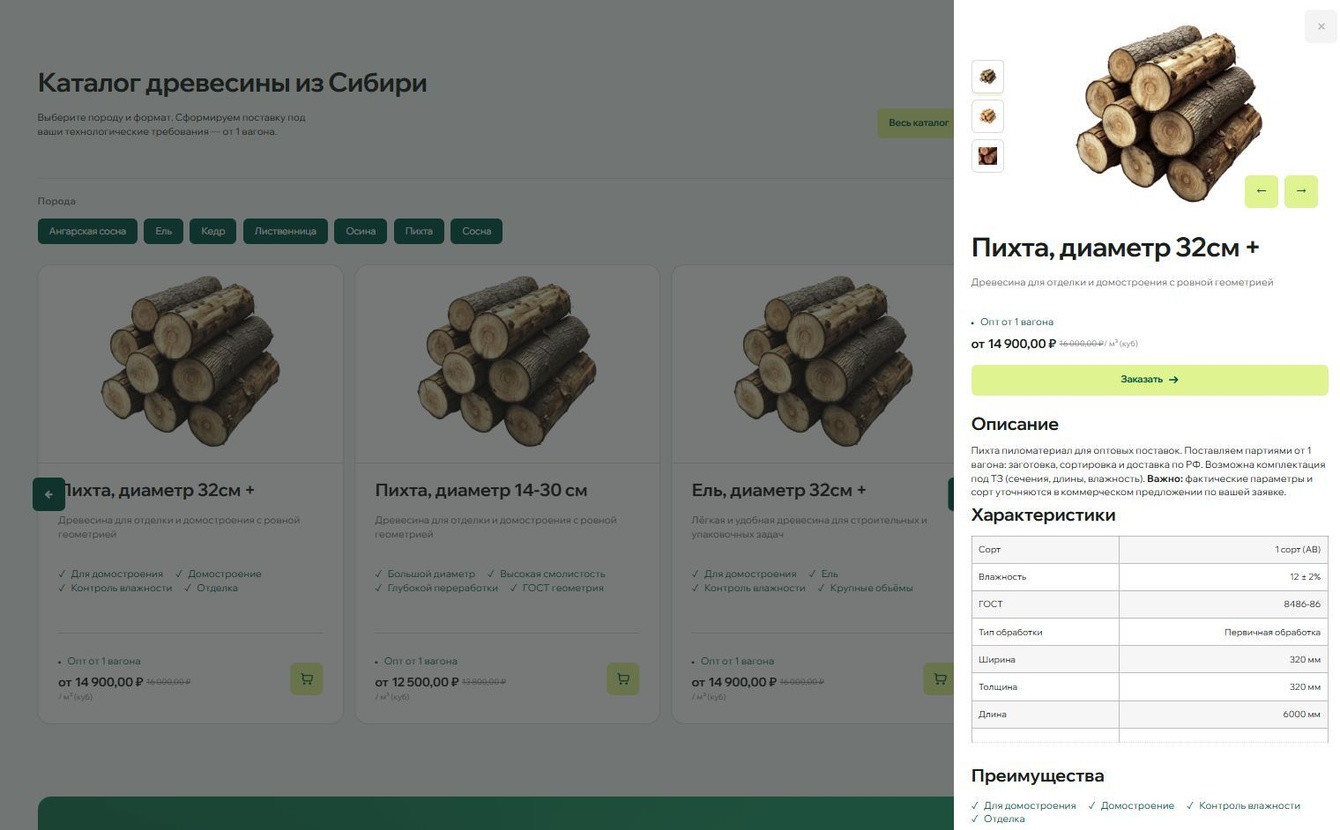Viewport: 1340px width, 830px height.
Task: Filter by Ангарская сосна species
Action: click(87, 231)
